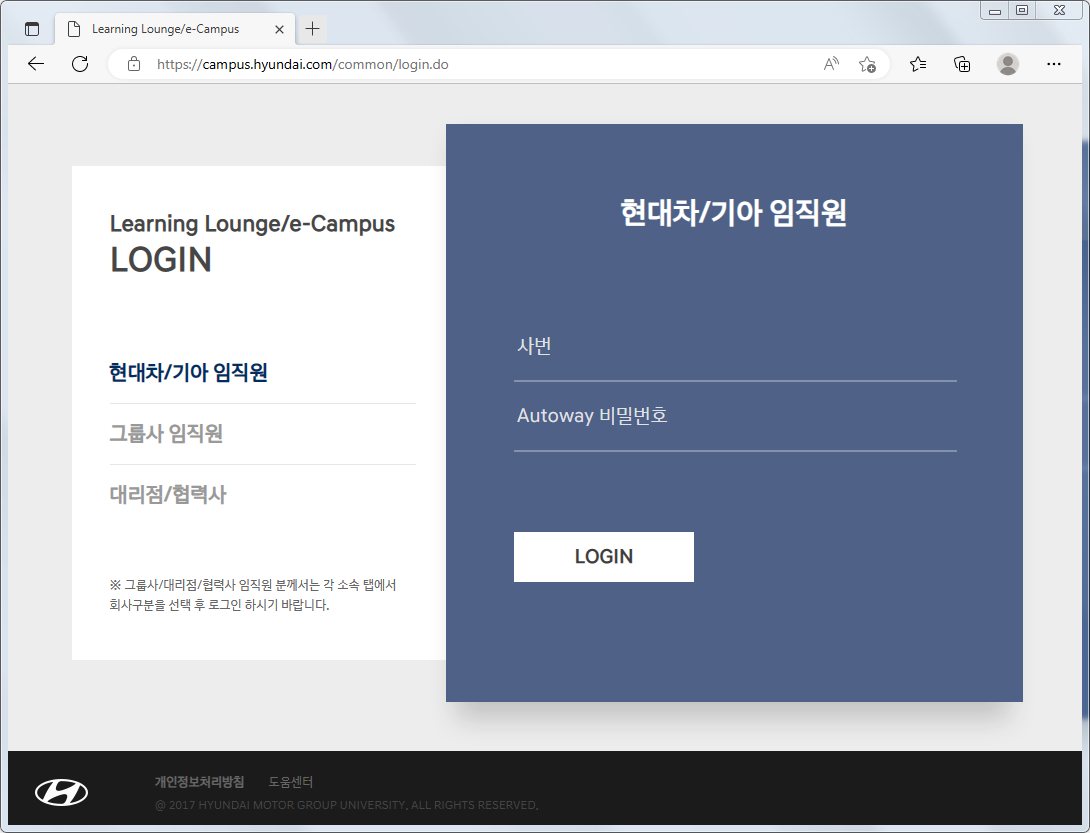Open Collections icon in toolbar

[x=962, y=64]
